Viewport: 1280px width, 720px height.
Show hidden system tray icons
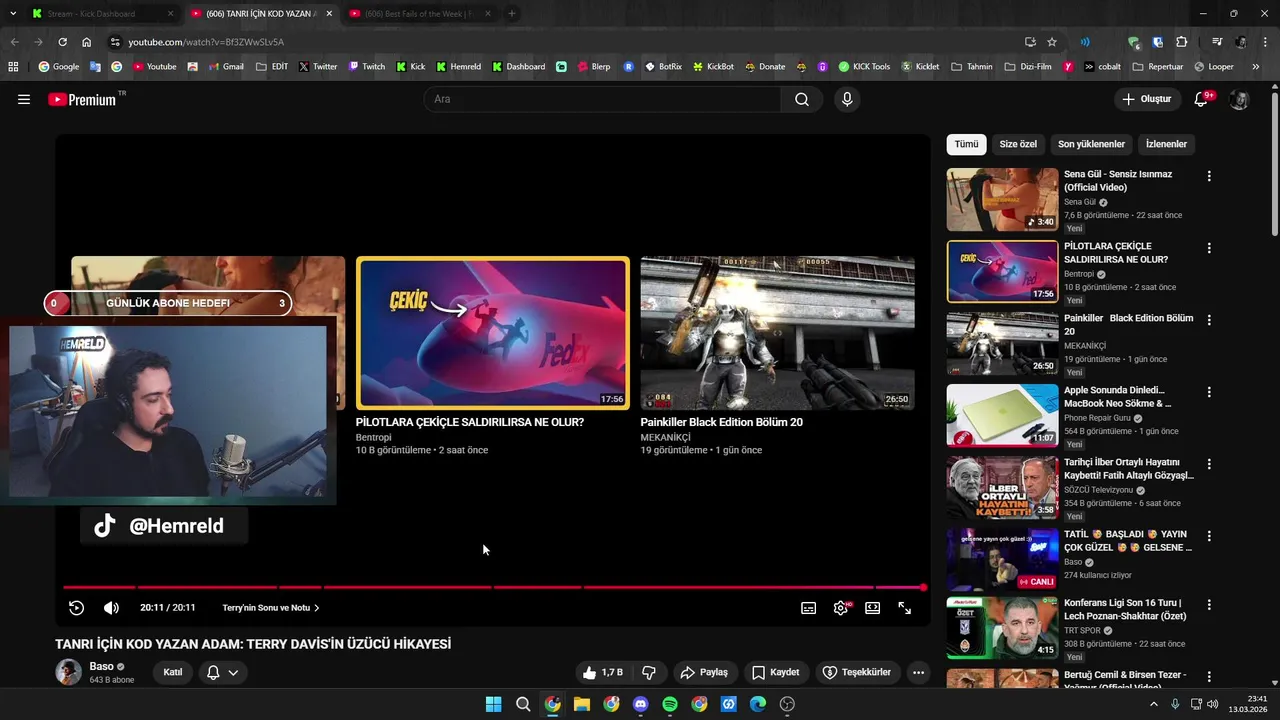[x=1153, y=704]
